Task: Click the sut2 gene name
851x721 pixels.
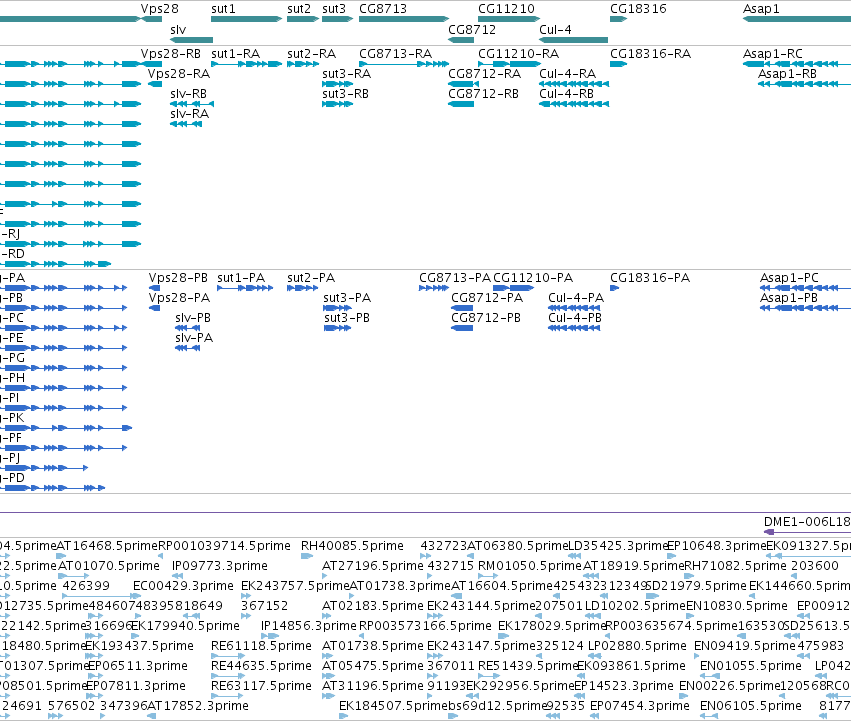Action: pos(299,9)
